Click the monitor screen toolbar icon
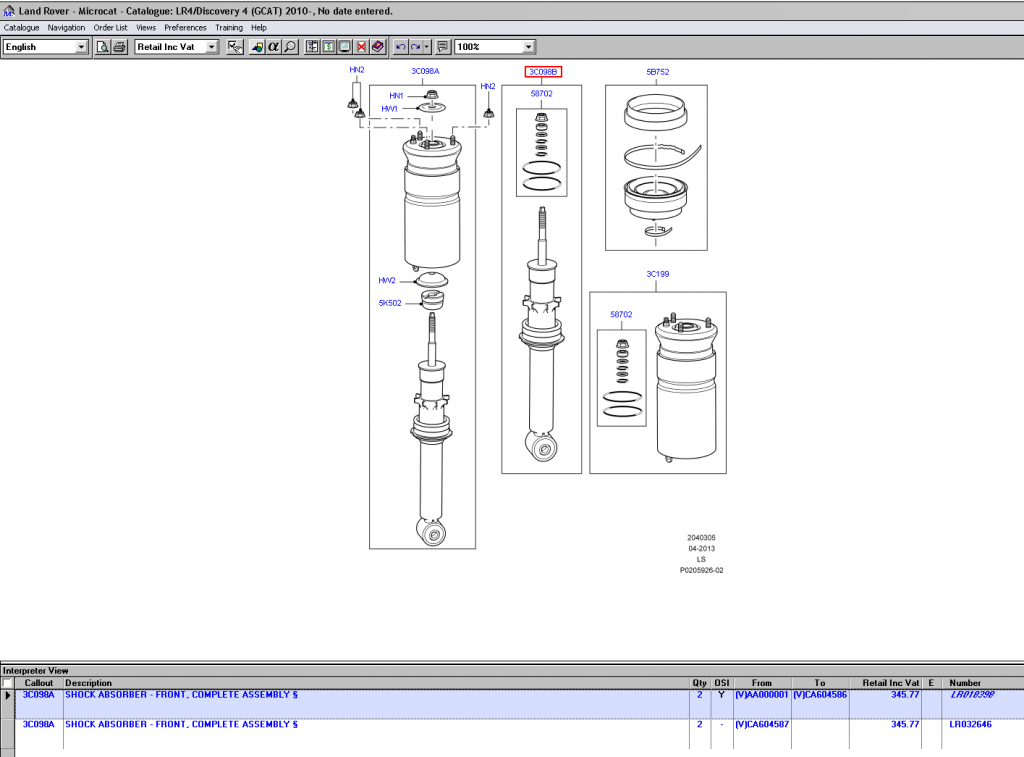The height and width of the screenshot is (757, 1024). pyautogui.click(x=345, y=47)
